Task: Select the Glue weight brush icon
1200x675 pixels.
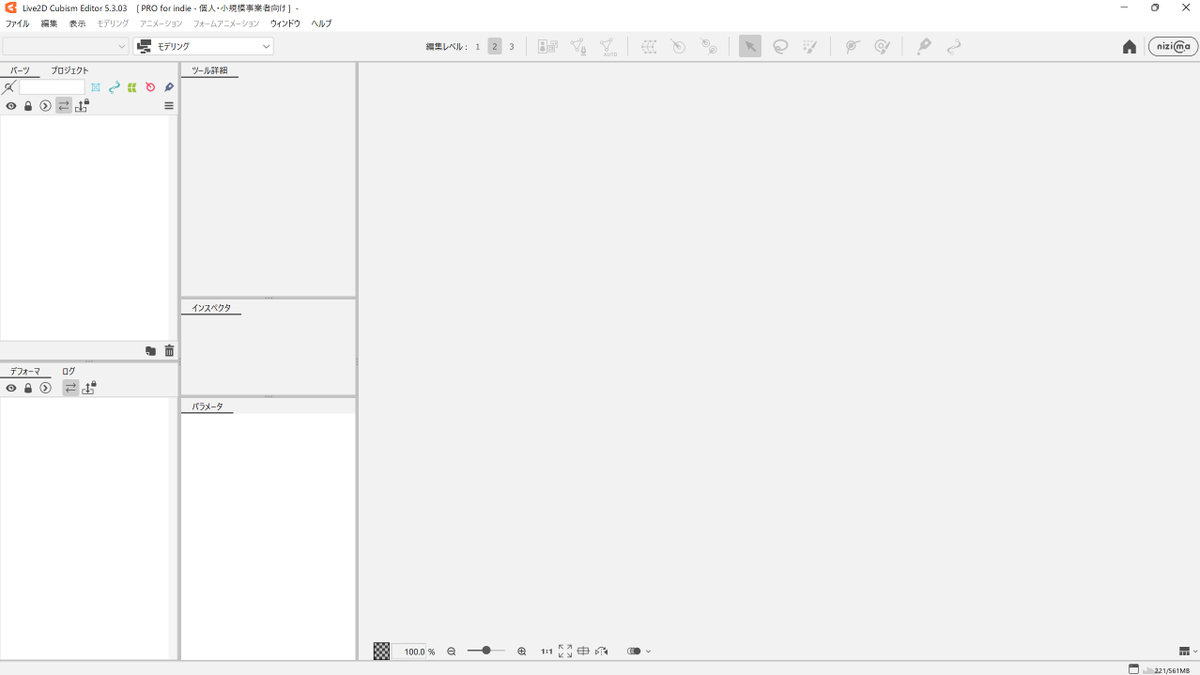Action: [882, 46]
